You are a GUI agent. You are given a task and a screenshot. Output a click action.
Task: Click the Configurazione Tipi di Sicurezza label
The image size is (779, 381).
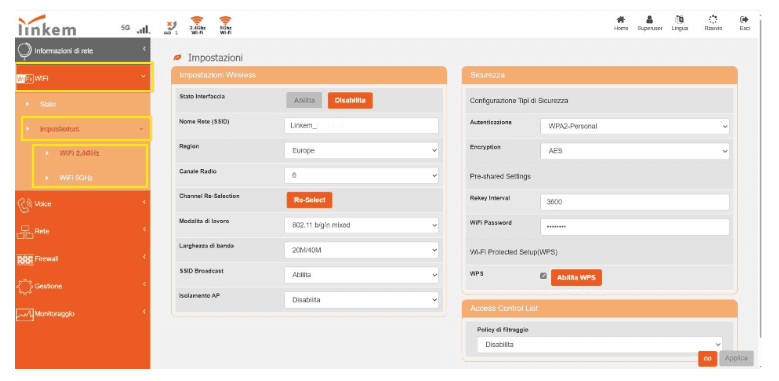pos(519,100)
